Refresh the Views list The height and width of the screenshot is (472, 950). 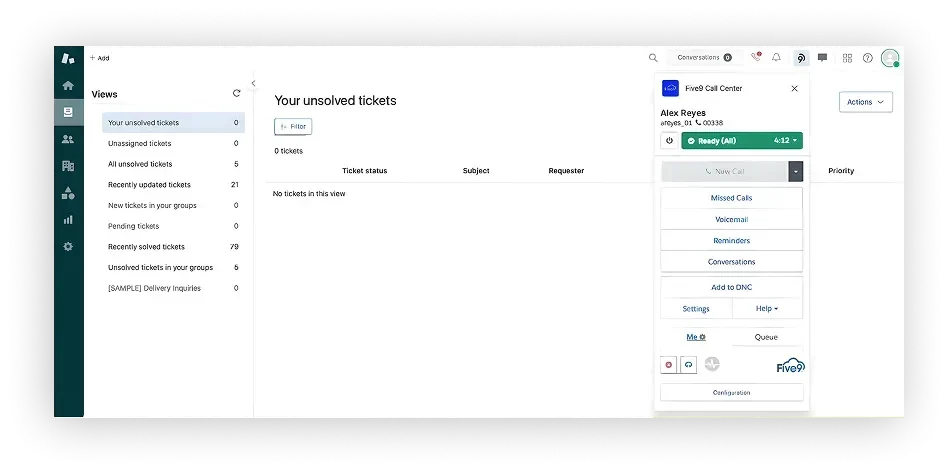237,93
